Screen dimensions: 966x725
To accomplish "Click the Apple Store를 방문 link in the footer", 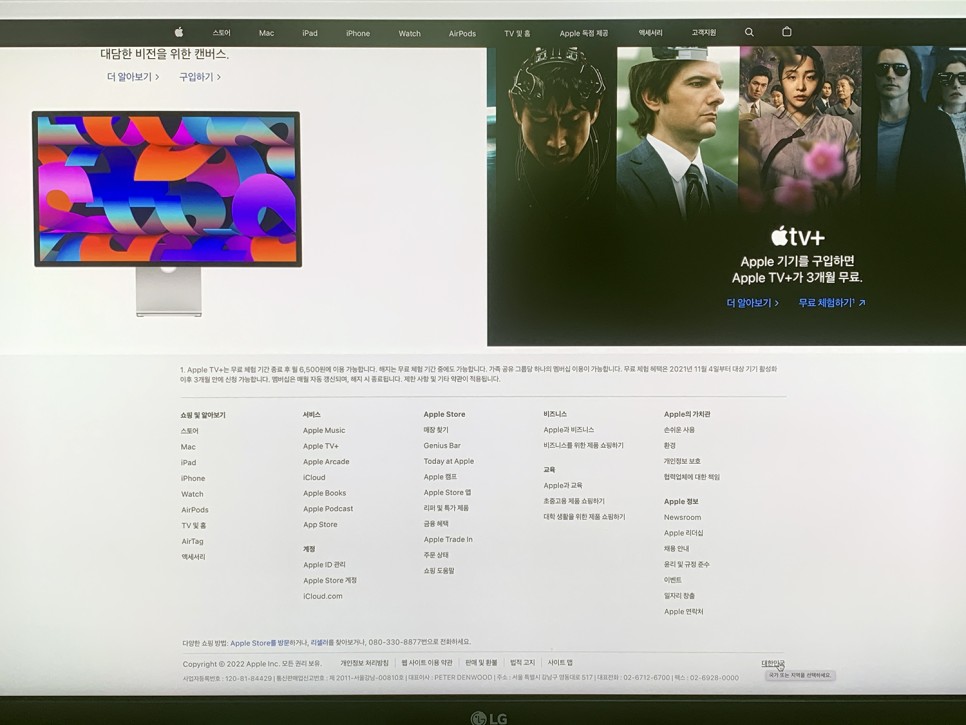I will click(259, 643).
